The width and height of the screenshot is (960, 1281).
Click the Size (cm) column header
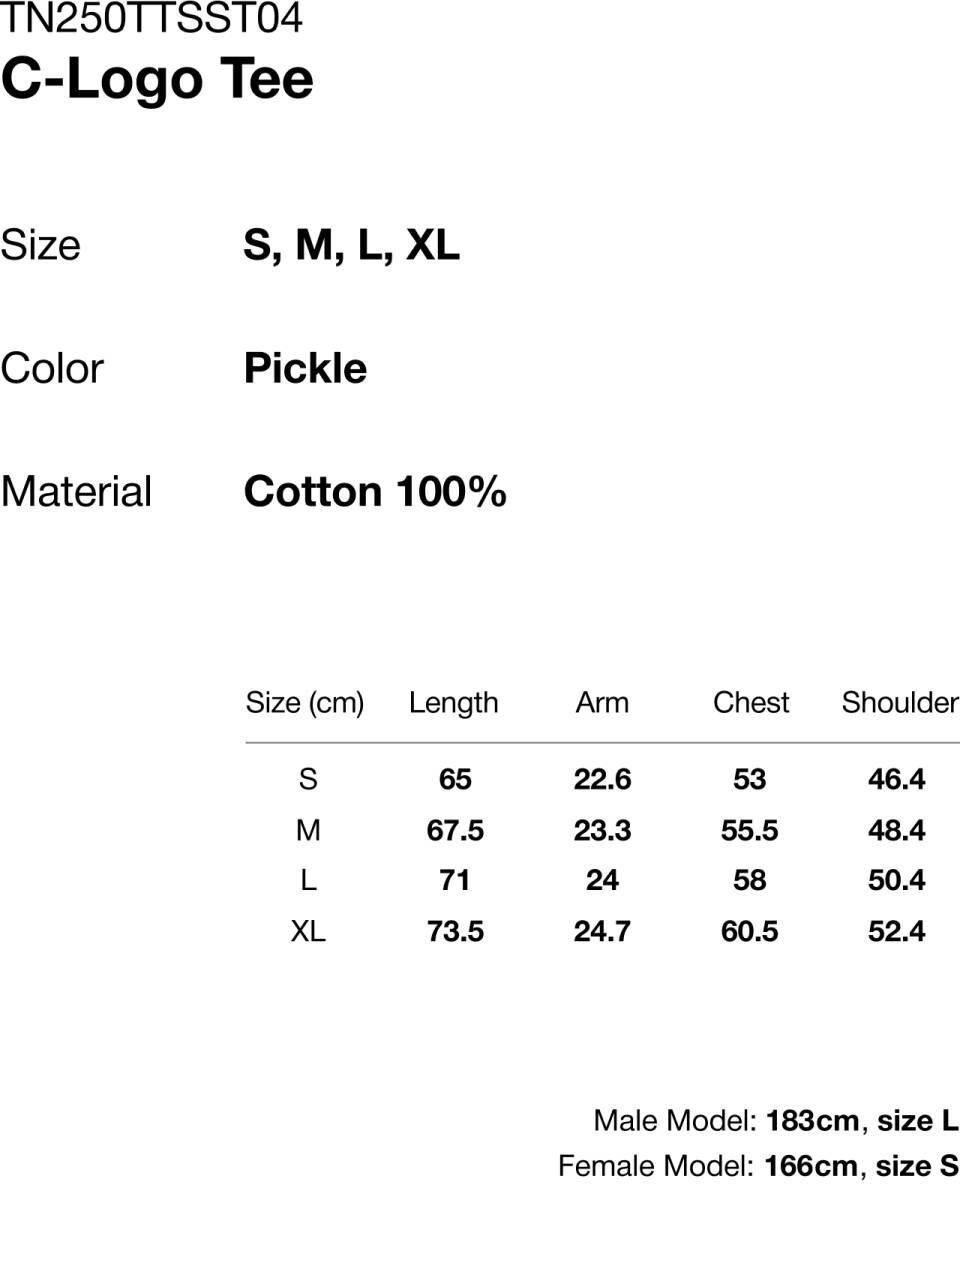coord(305,703)
